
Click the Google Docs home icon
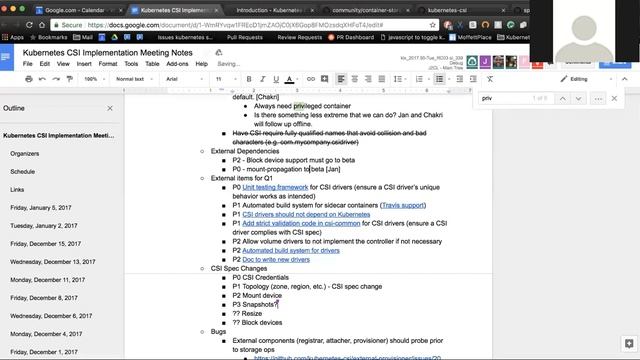tap(7, 58)
